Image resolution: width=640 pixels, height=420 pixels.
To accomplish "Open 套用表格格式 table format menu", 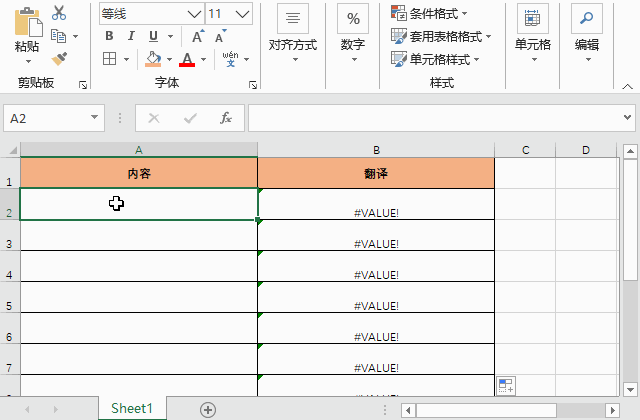I will tap(441, 36).
